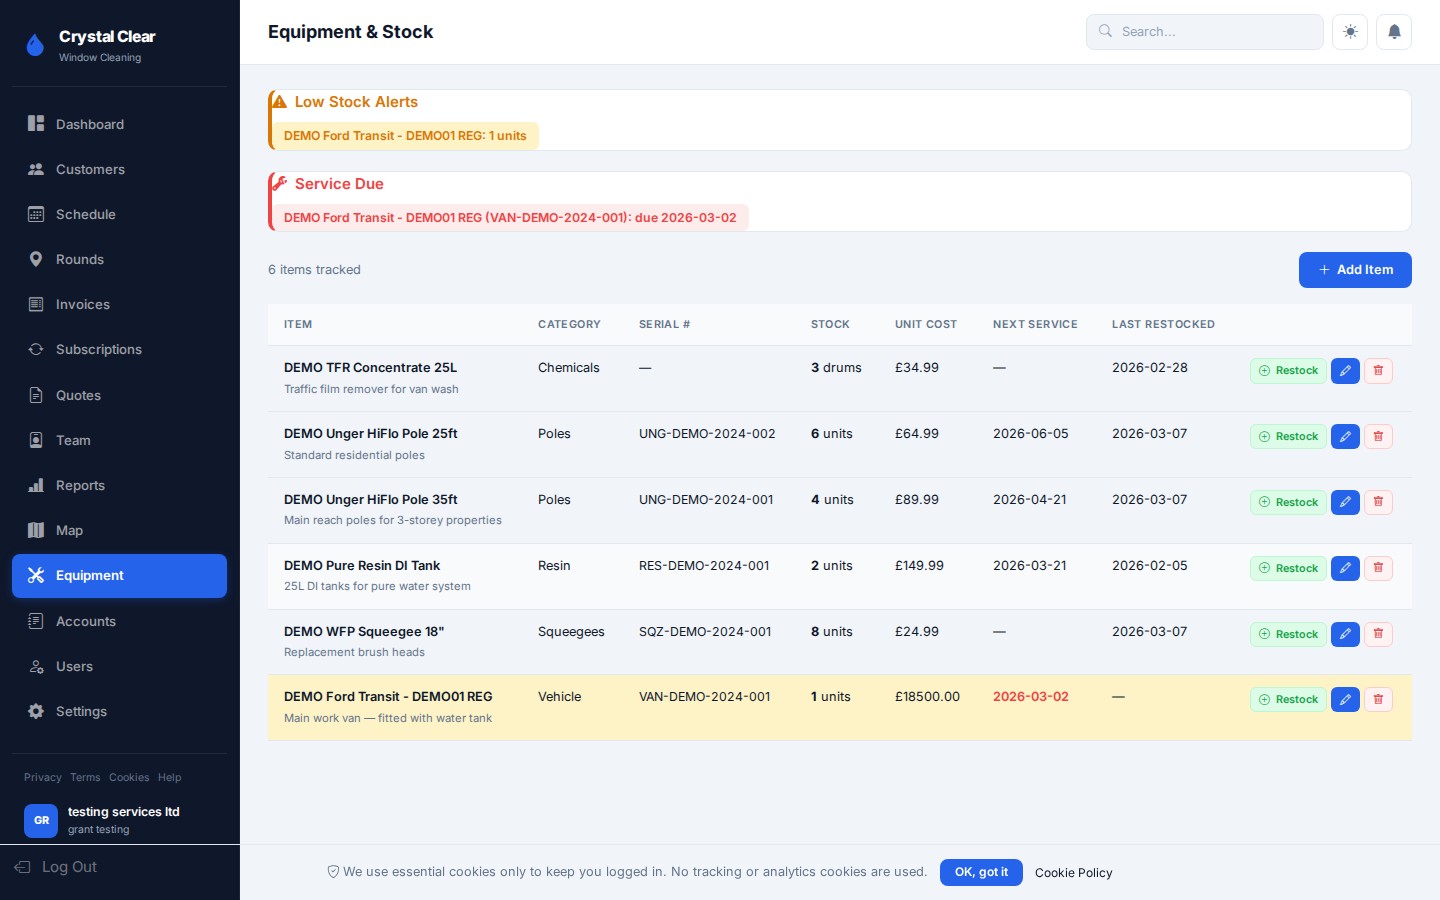Dismiss the cookie notice with OK, got it
The height and width of the screenshot is (900, 1440).
coord(981,872)
